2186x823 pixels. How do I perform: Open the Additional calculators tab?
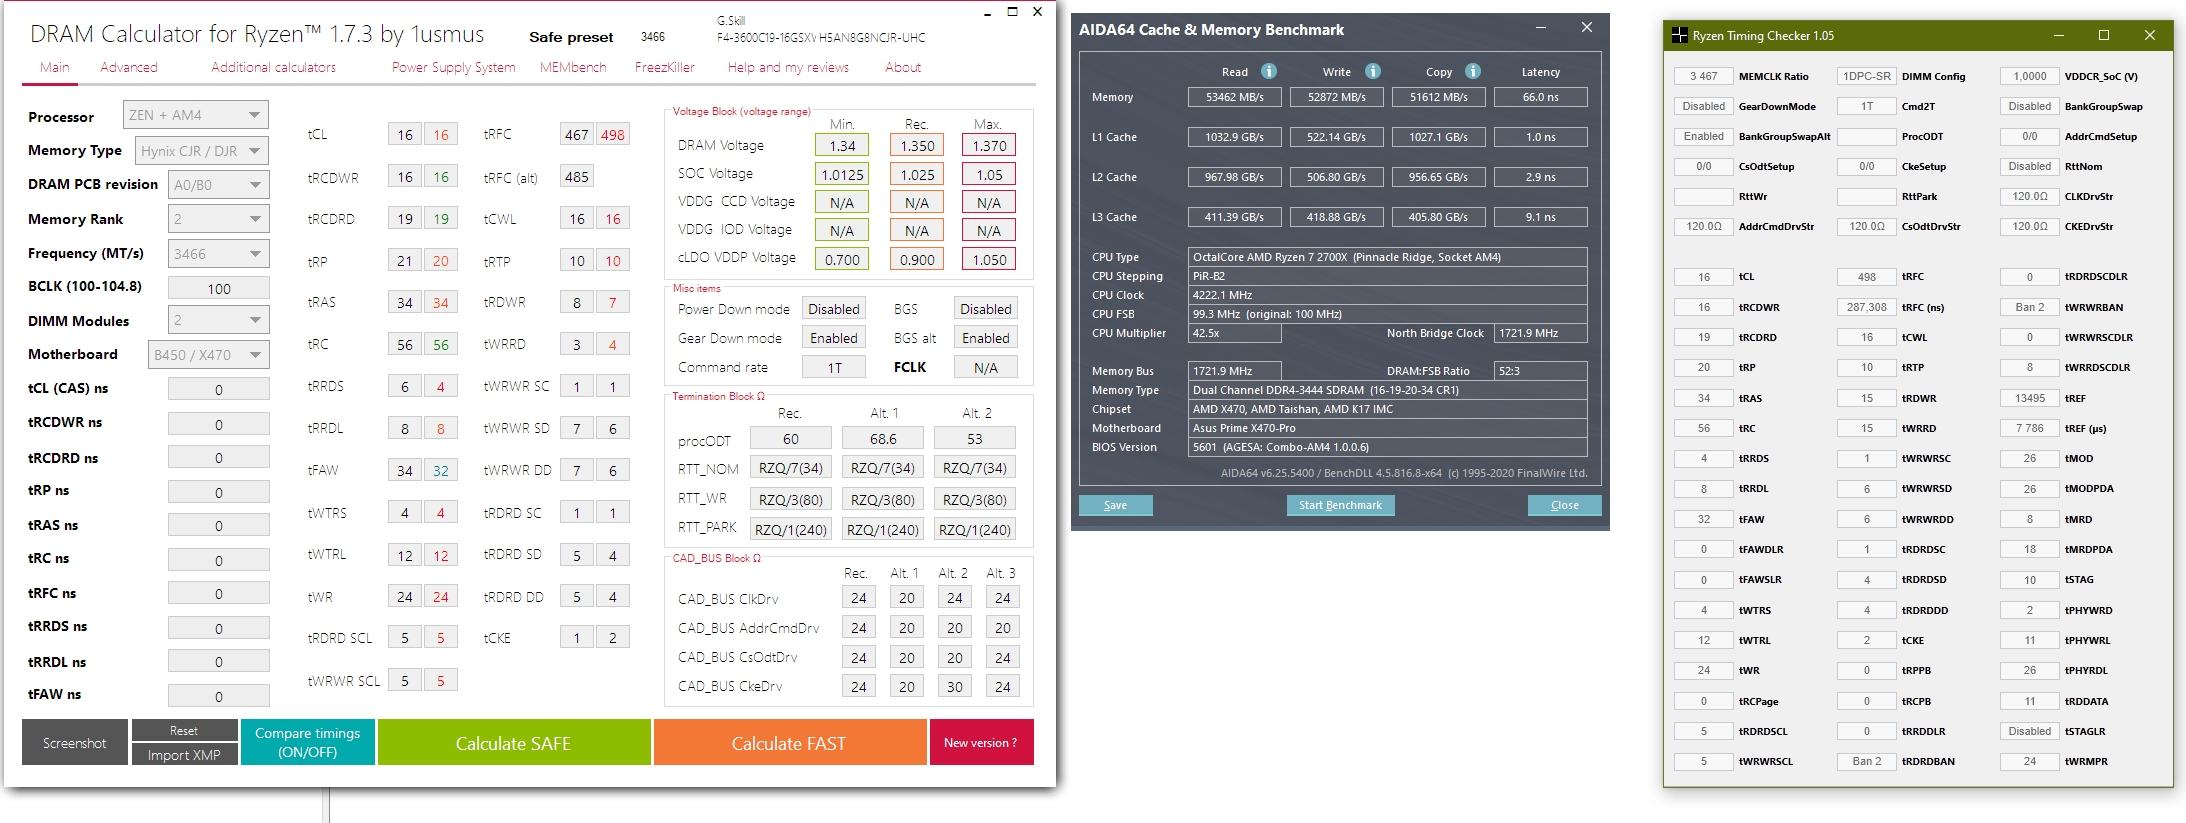click(273, 67)
